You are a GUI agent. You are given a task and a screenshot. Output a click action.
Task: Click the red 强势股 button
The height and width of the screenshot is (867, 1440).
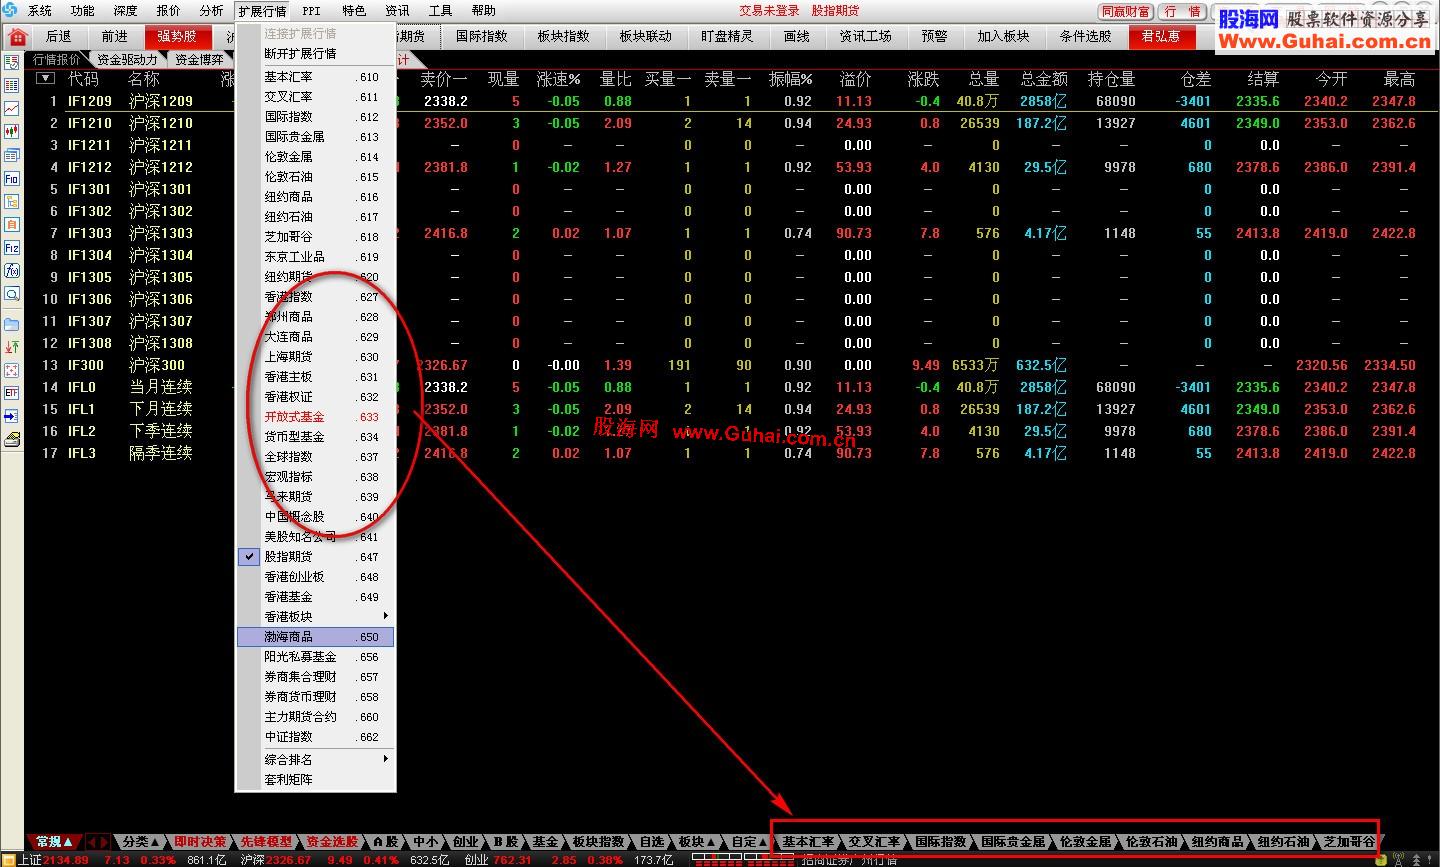(x=177, y=37)
